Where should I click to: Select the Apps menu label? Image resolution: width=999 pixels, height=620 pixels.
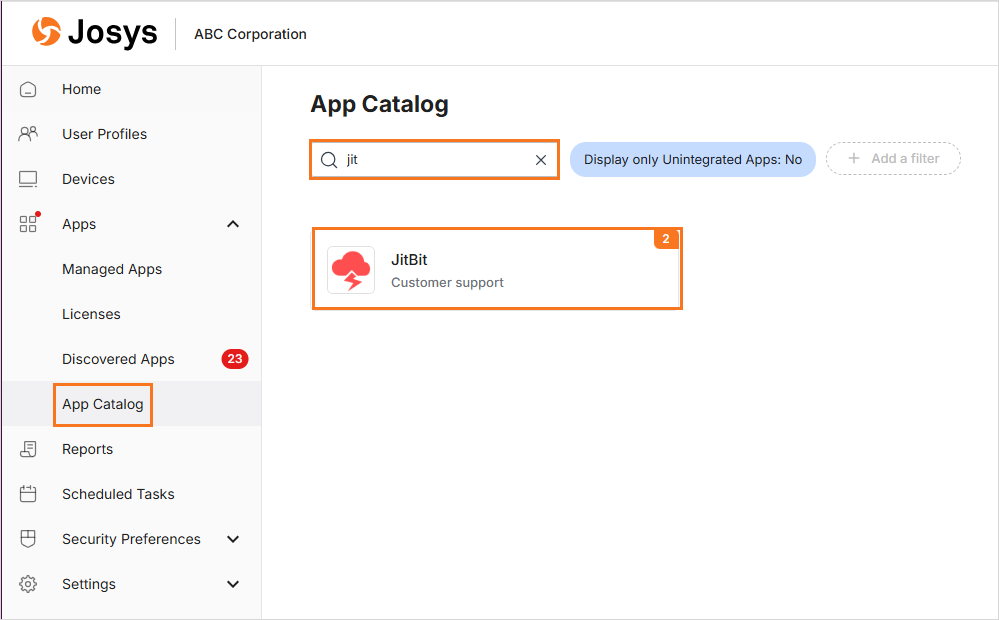coord(79,224)
